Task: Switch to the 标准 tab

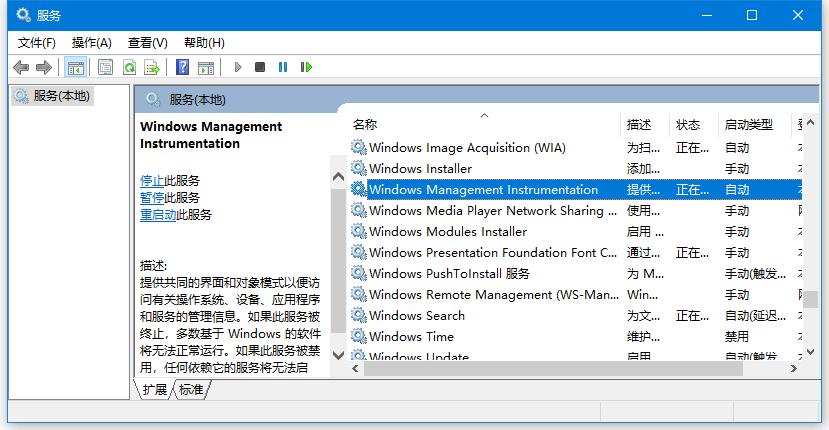Action: [191, 390]
